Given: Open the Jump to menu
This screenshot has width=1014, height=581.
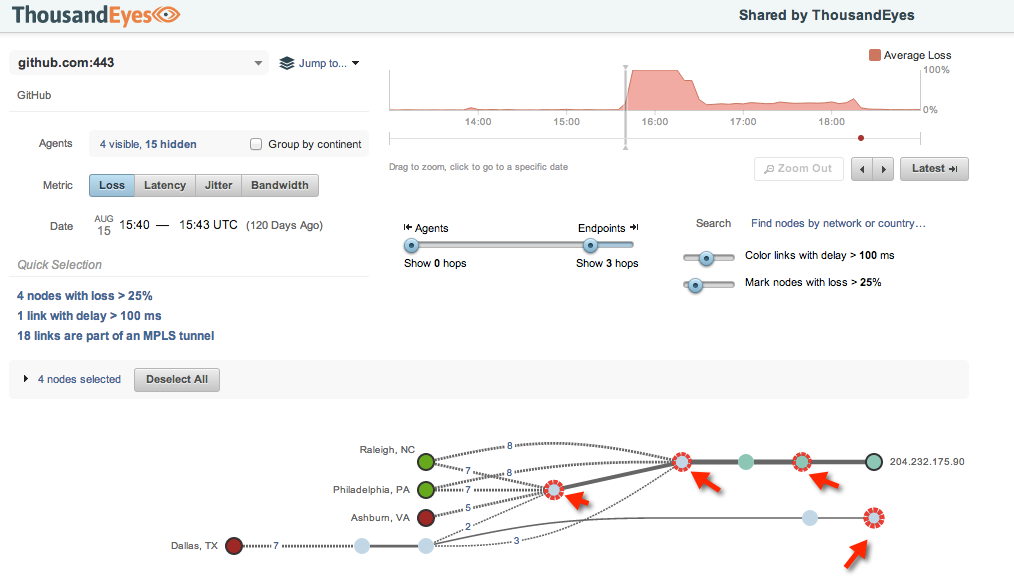Looking at the screenshot, I should click(319, 63).
